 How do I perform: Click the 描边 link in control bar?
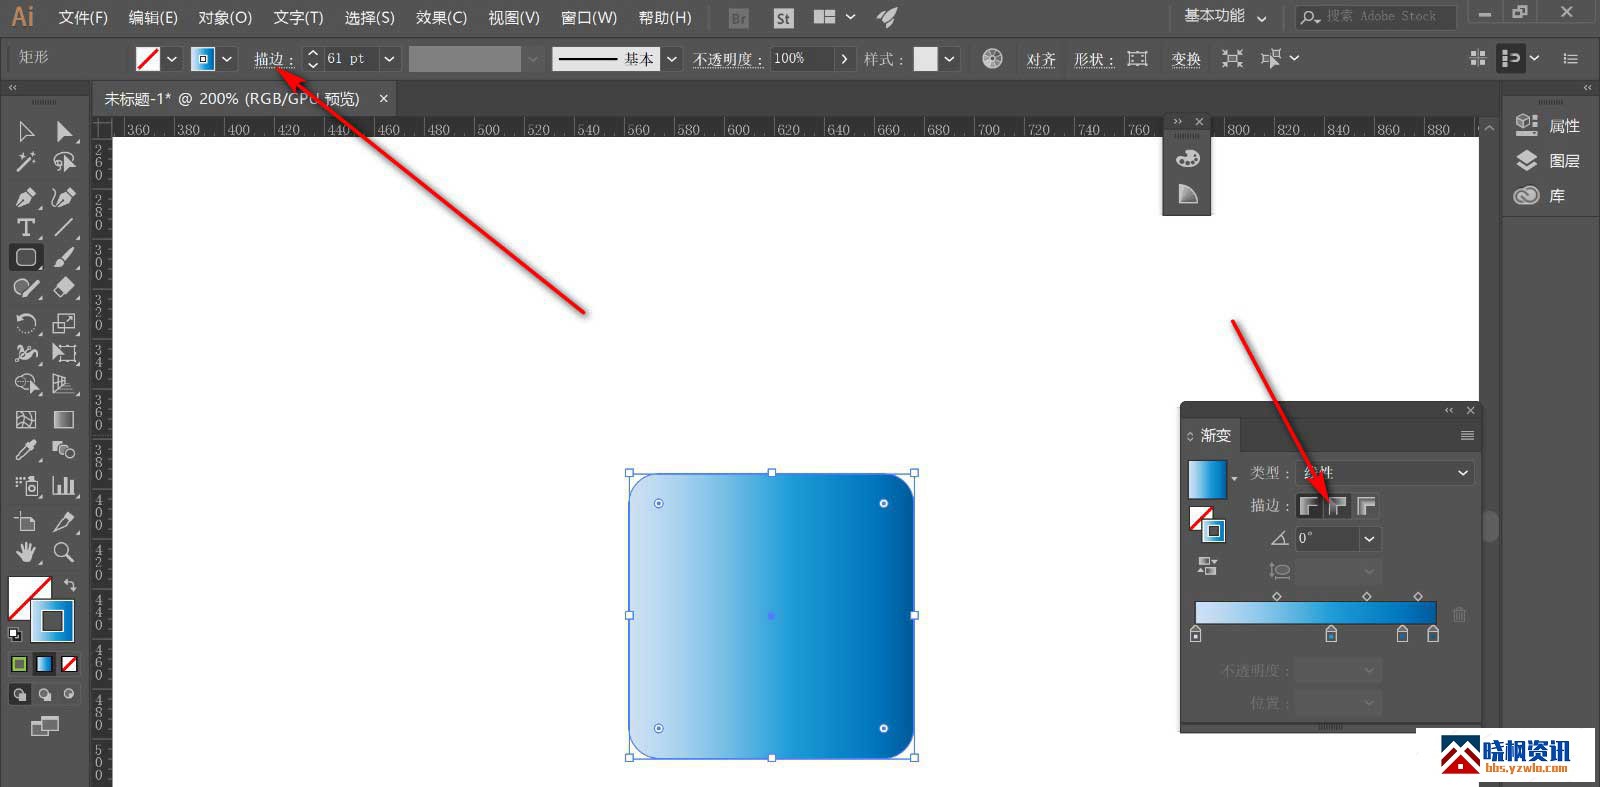coord(271,59)
